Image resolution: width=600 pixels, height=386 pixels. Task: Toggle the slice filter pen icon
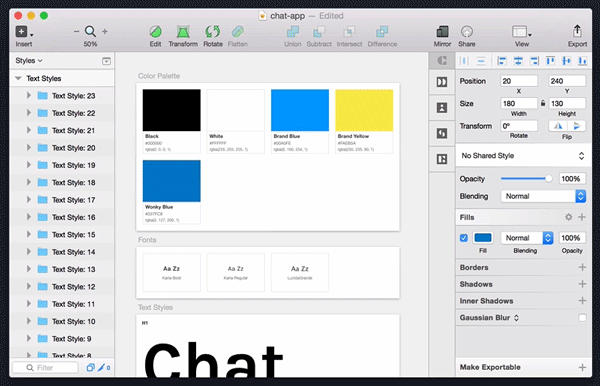(101, 368)
